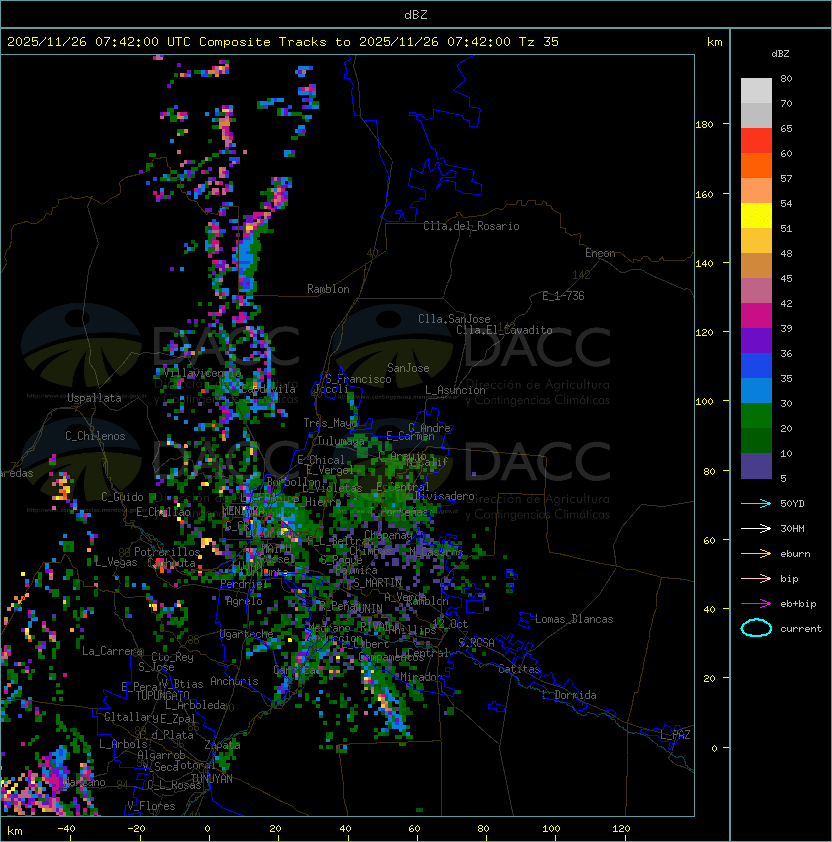Screen dimensions: 832x842
Task: Click the Lomas_Blancas place label
Action: pos(574,619)
